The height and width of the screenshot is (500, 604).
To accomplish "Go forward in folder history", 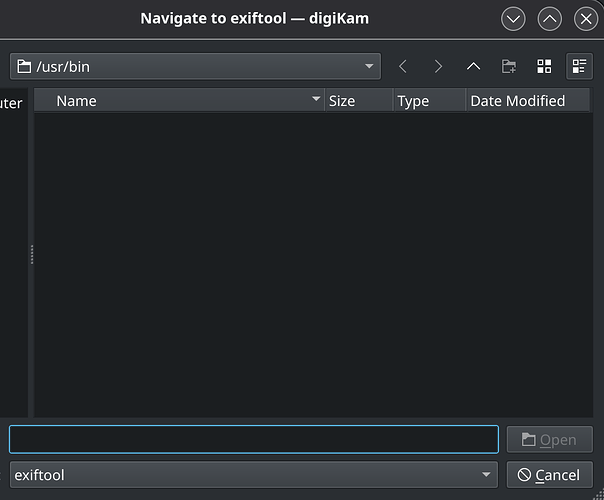I will (438, 67).
